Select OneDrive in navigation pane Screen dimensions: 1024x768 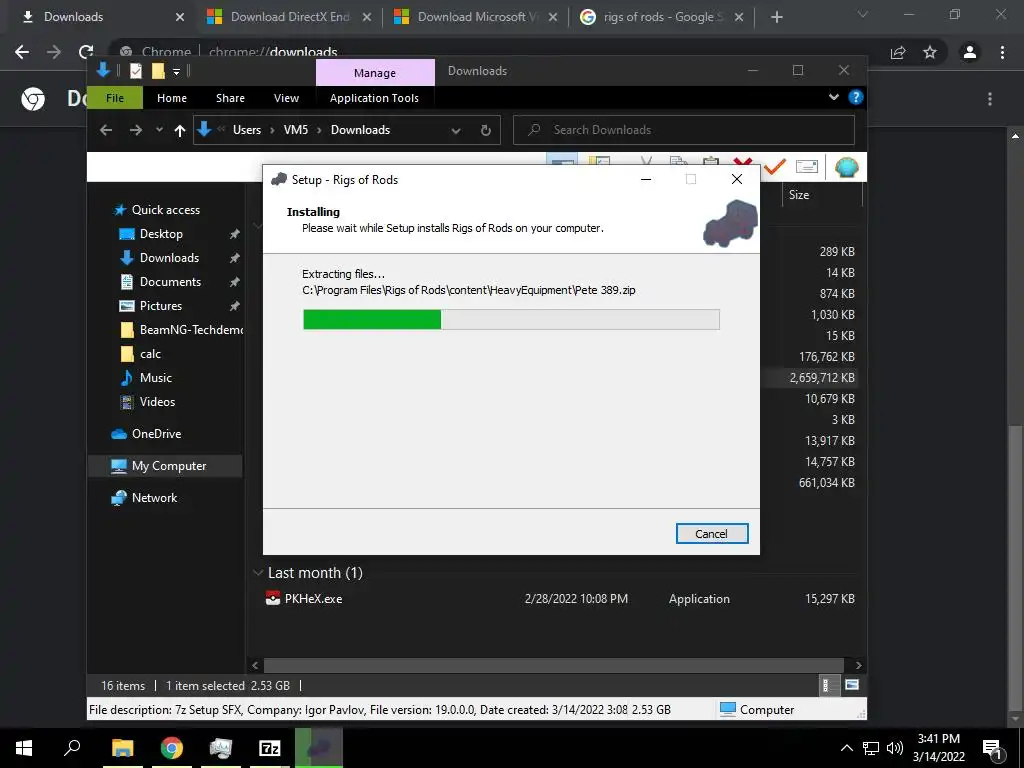point(157,434)
